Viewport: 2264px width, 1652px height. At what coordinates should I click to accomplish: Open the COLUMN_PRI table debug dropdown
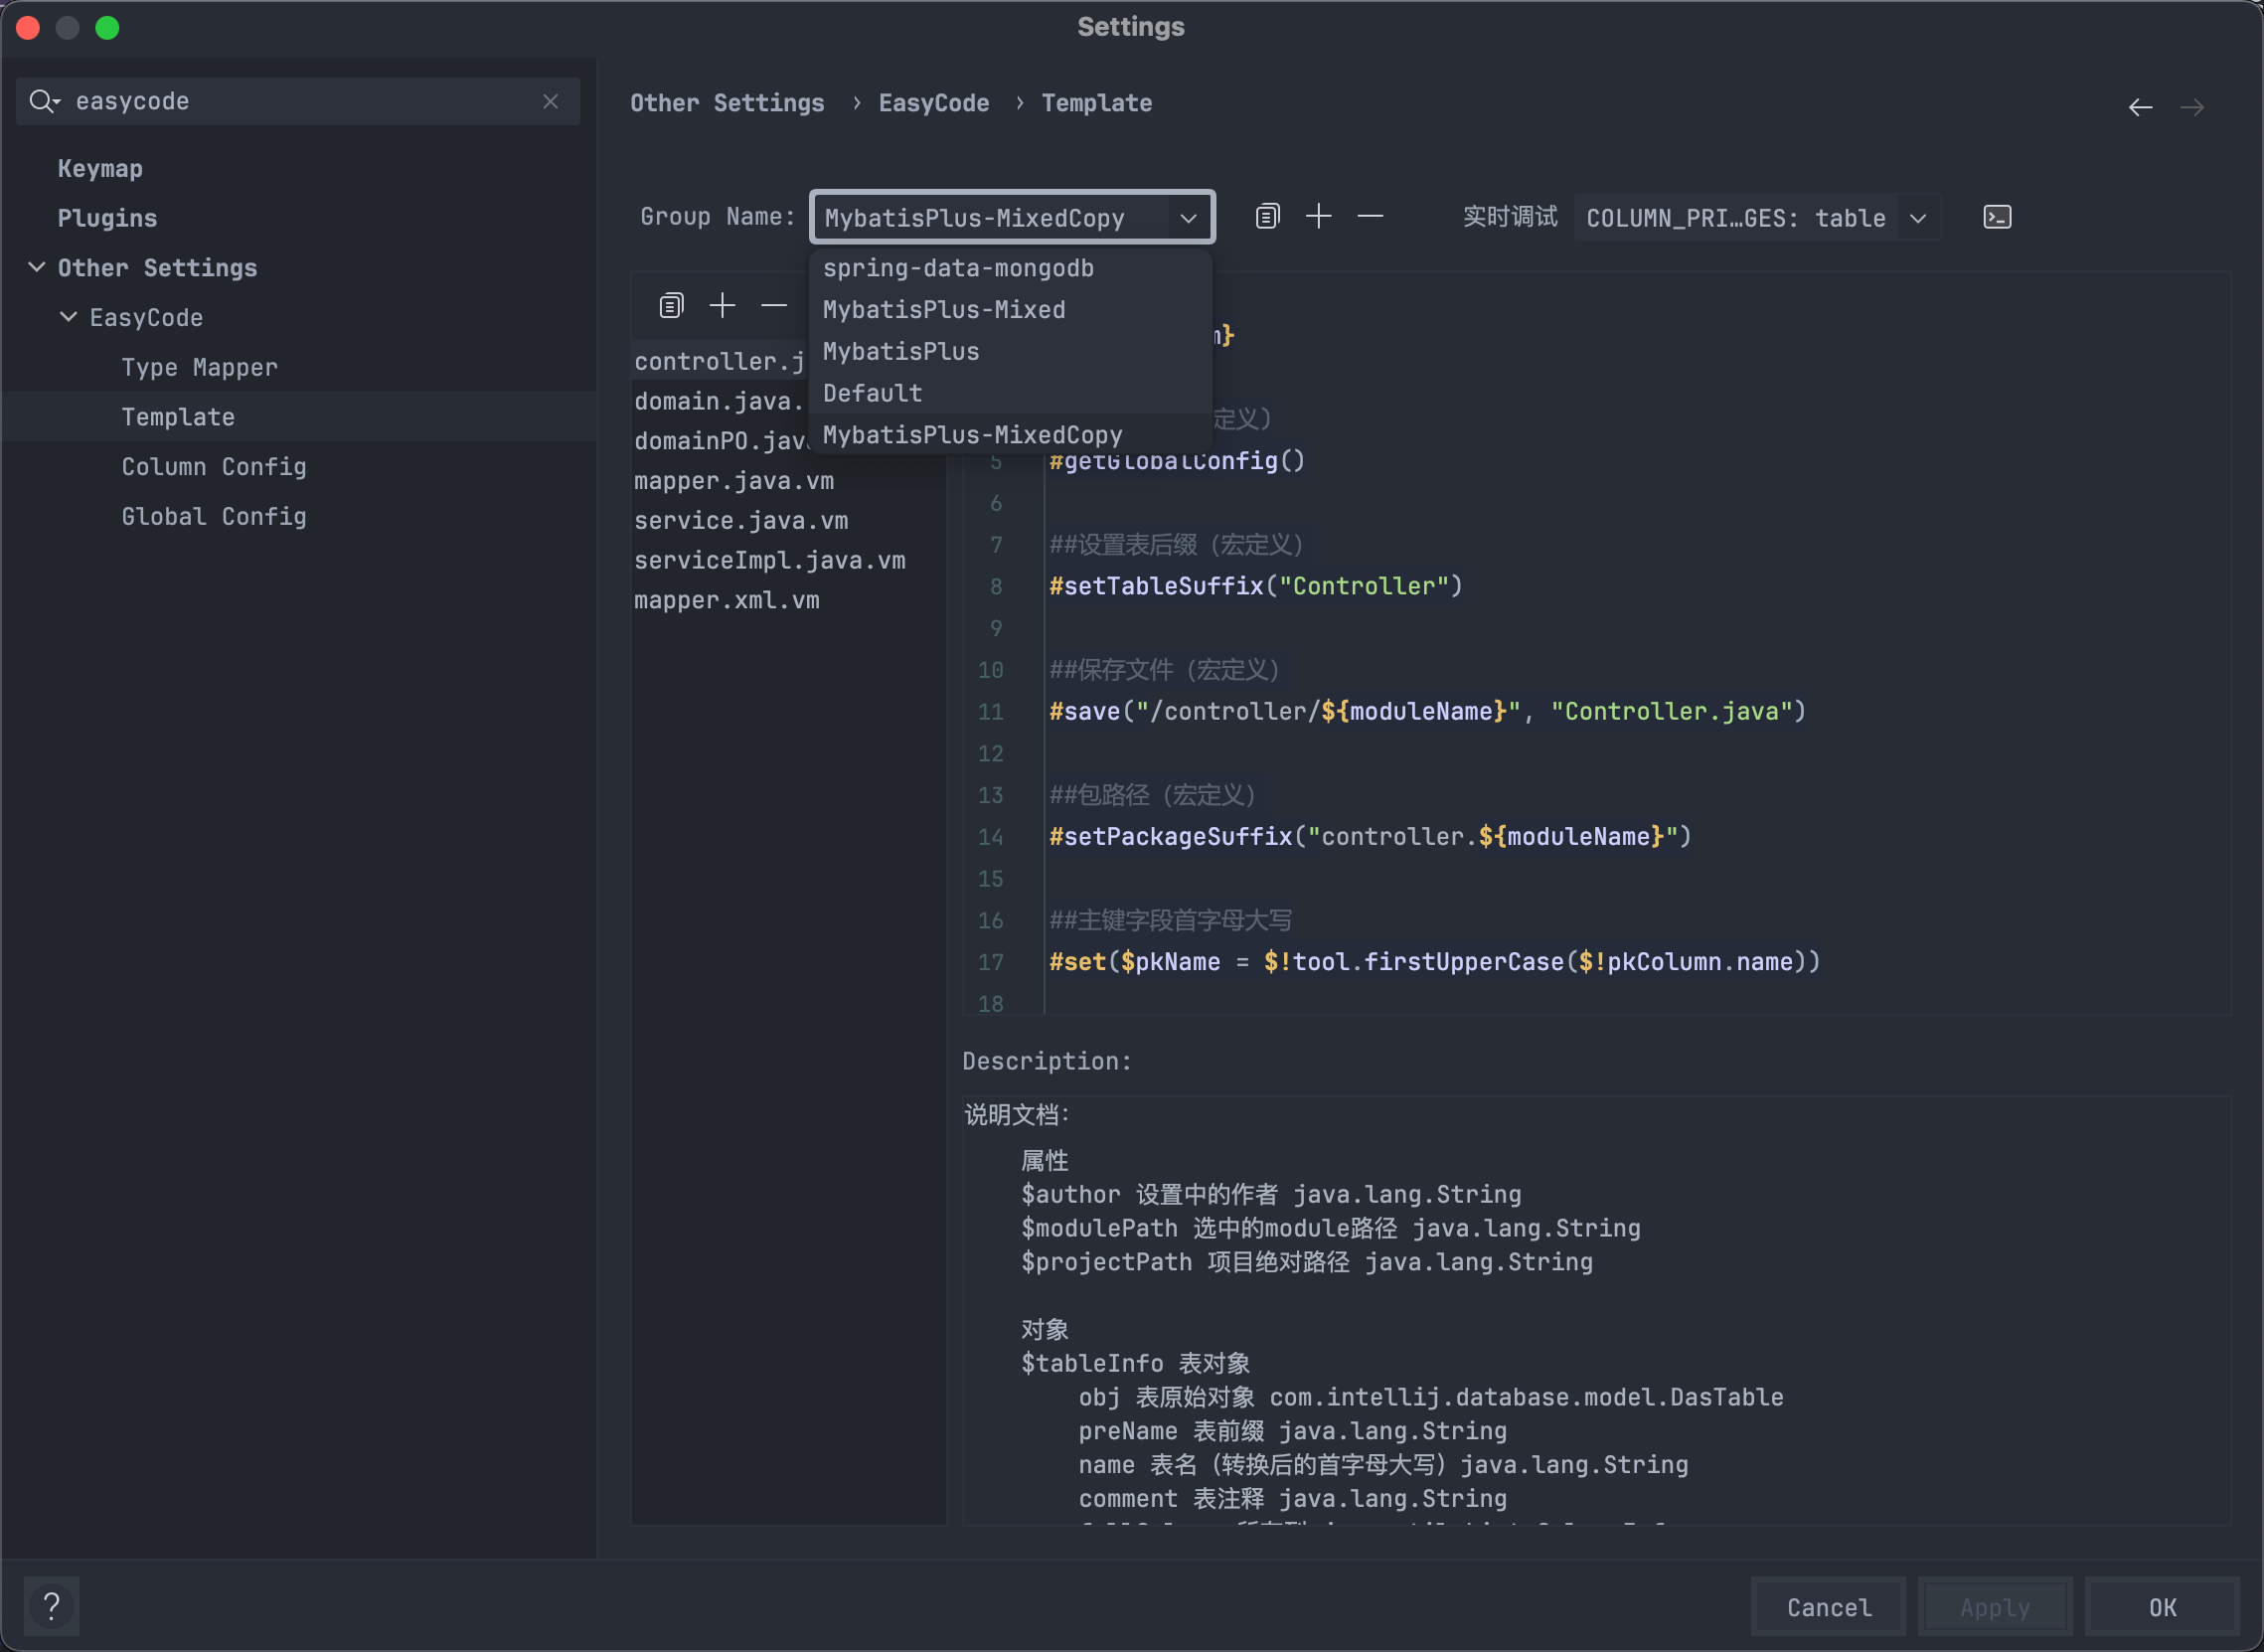(1757, 217)
